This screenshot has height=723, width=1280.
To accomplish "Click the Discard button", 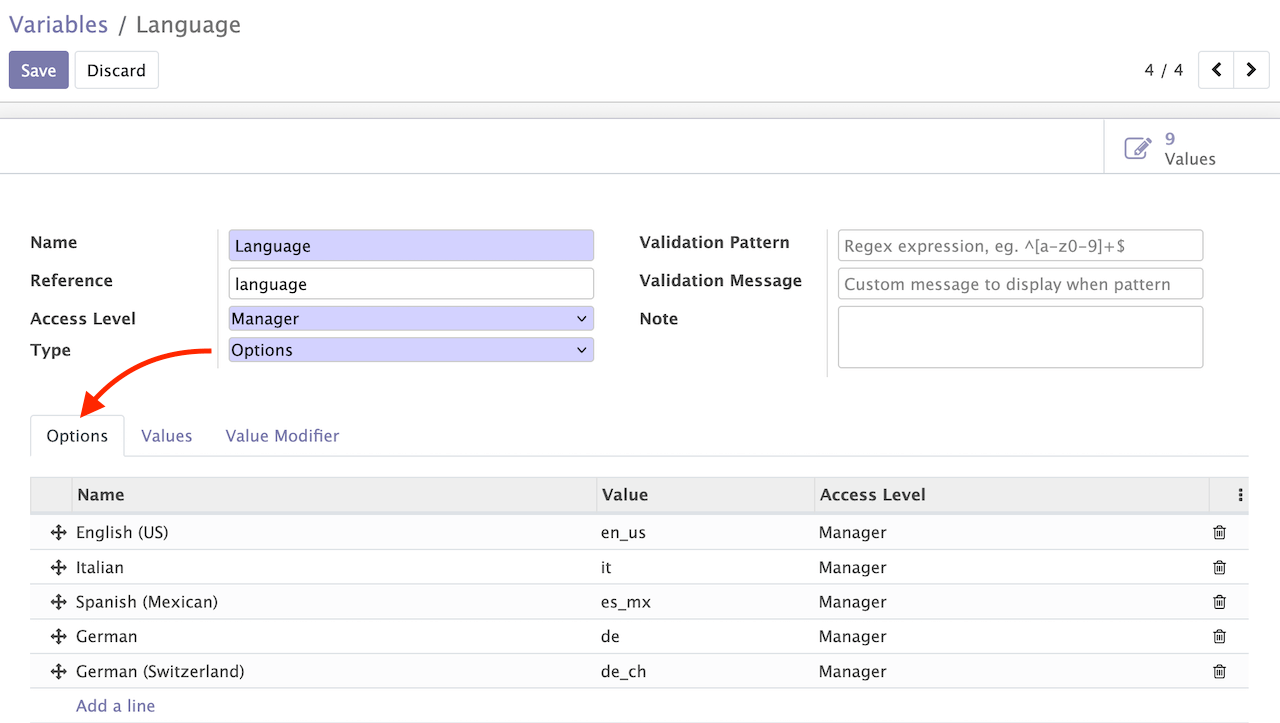I will pyautogui.click(x=116, y=70).
